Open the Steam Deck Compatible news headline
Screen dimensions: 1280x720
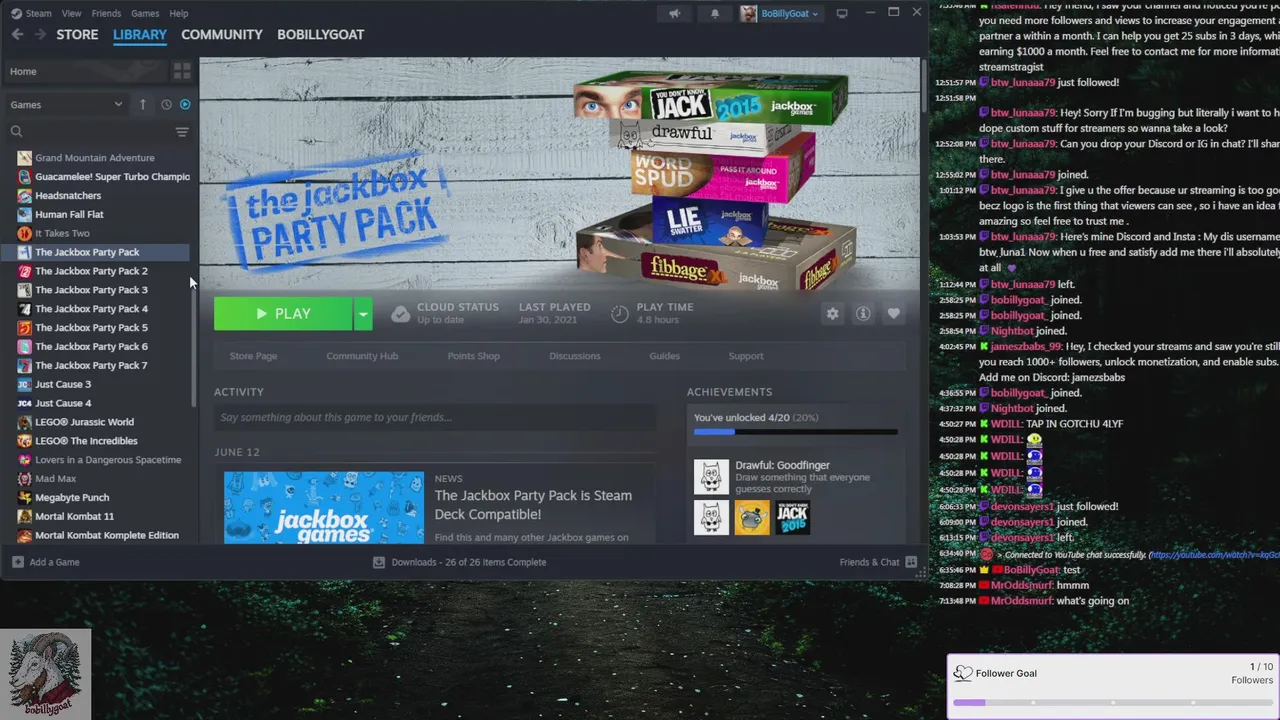[533, 505]
